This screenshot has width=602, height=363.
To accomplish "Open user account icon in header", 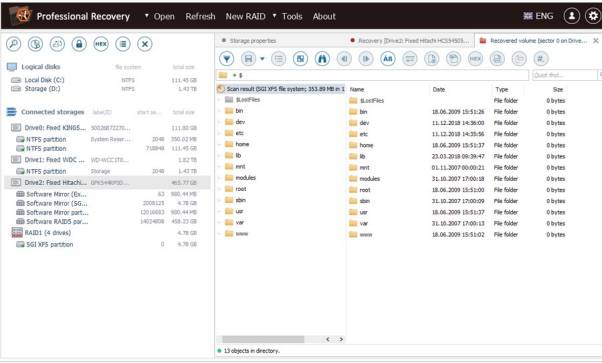I will 571,16.
